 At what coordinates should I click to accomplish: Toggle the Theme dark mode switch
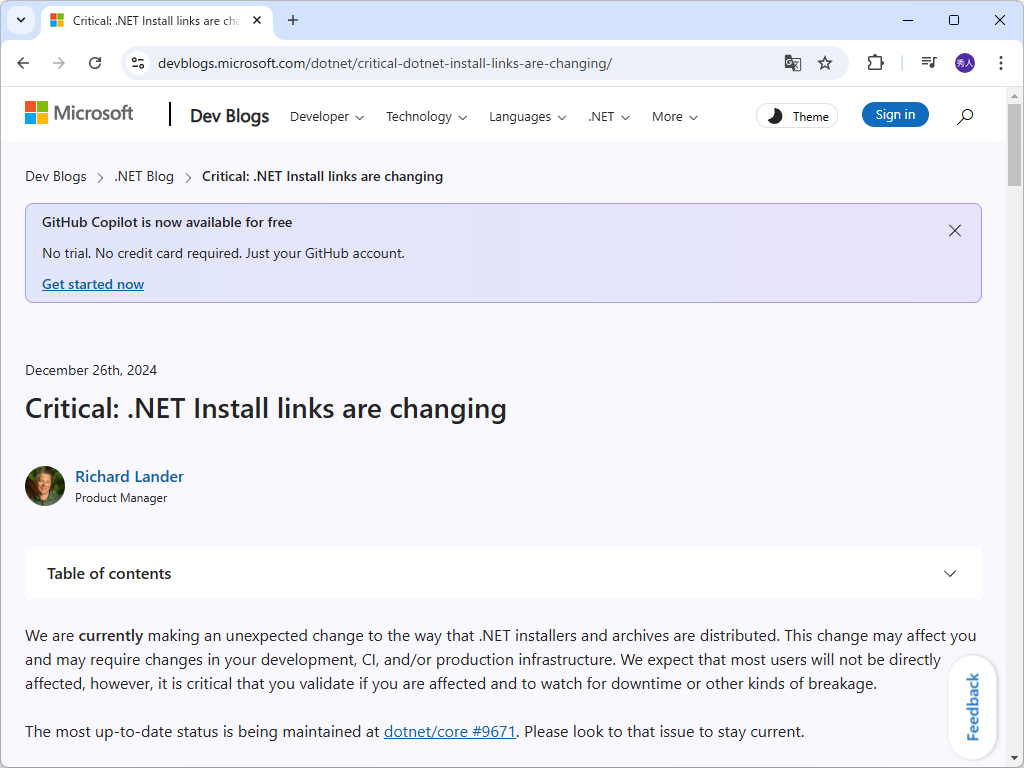(x=797, y=116)
